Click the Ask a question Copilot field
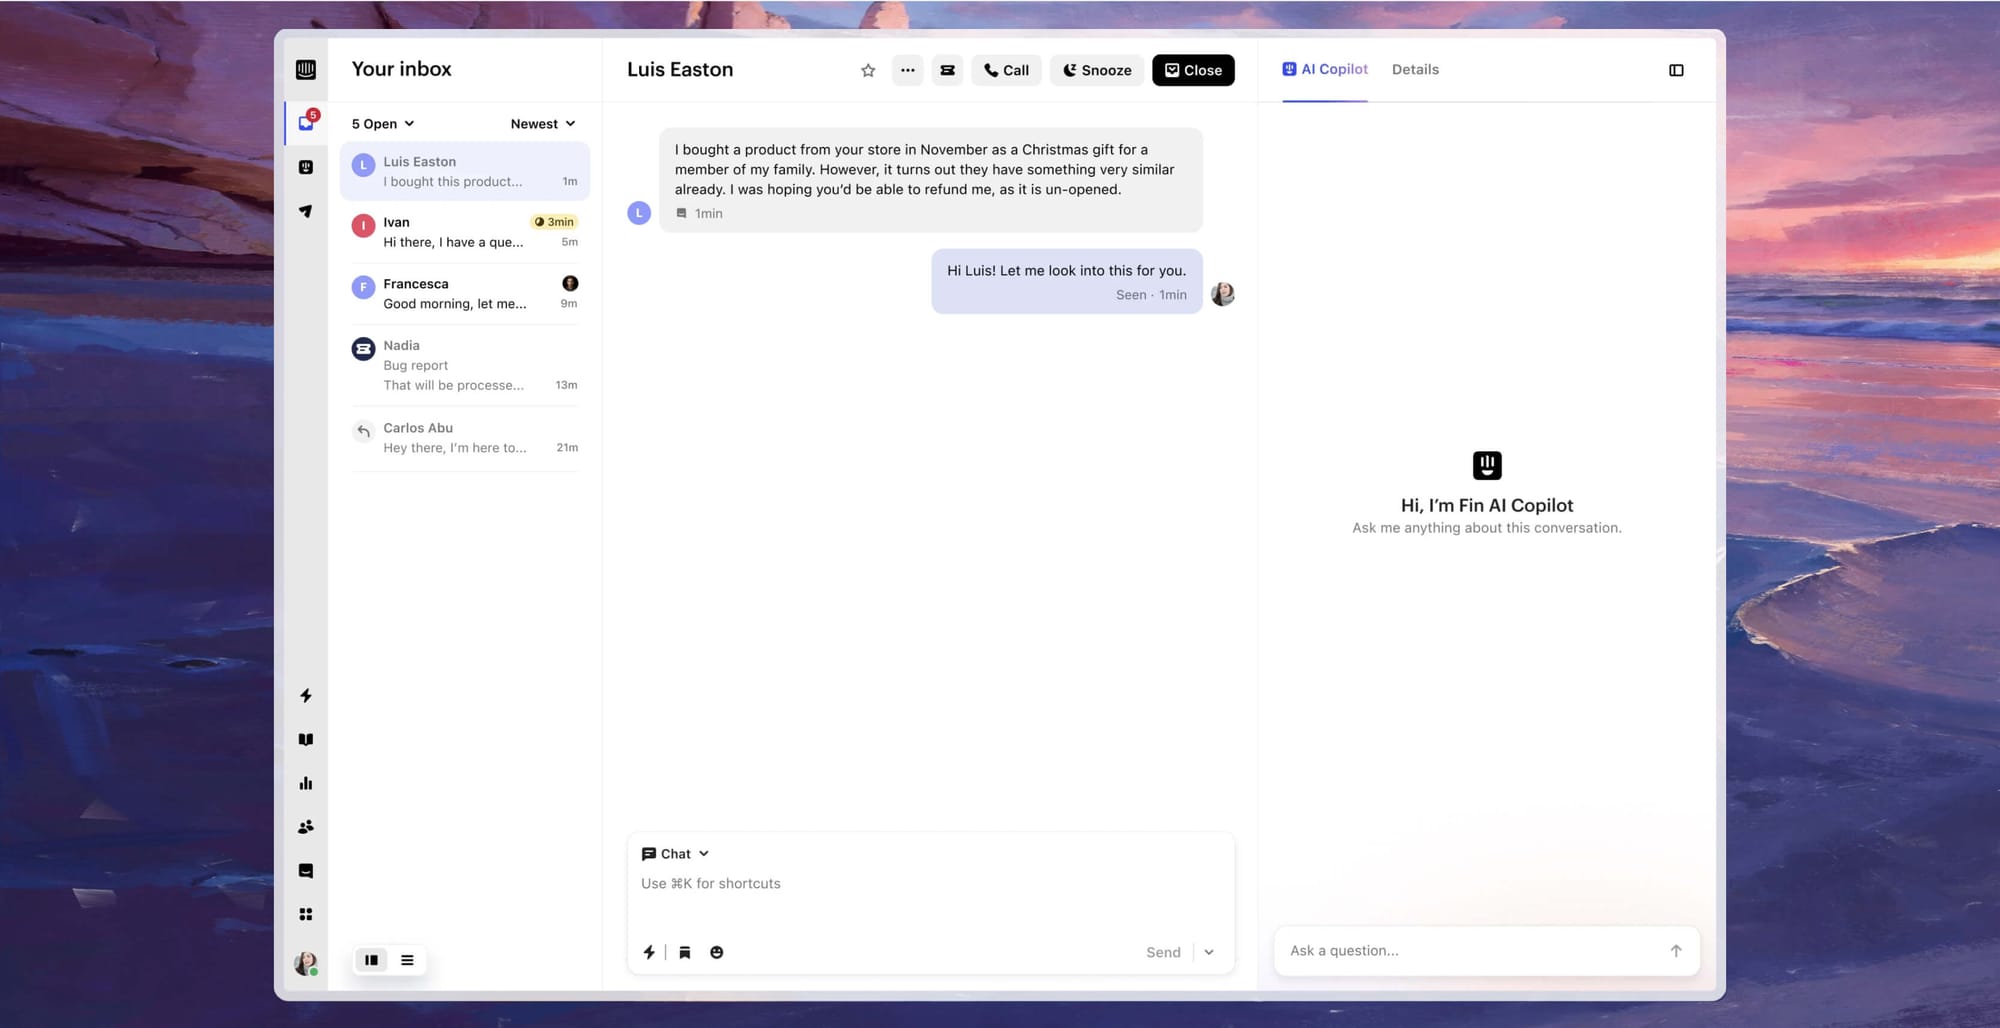Viewport: 2000px width, 1028px height. tap(1450, 950)
